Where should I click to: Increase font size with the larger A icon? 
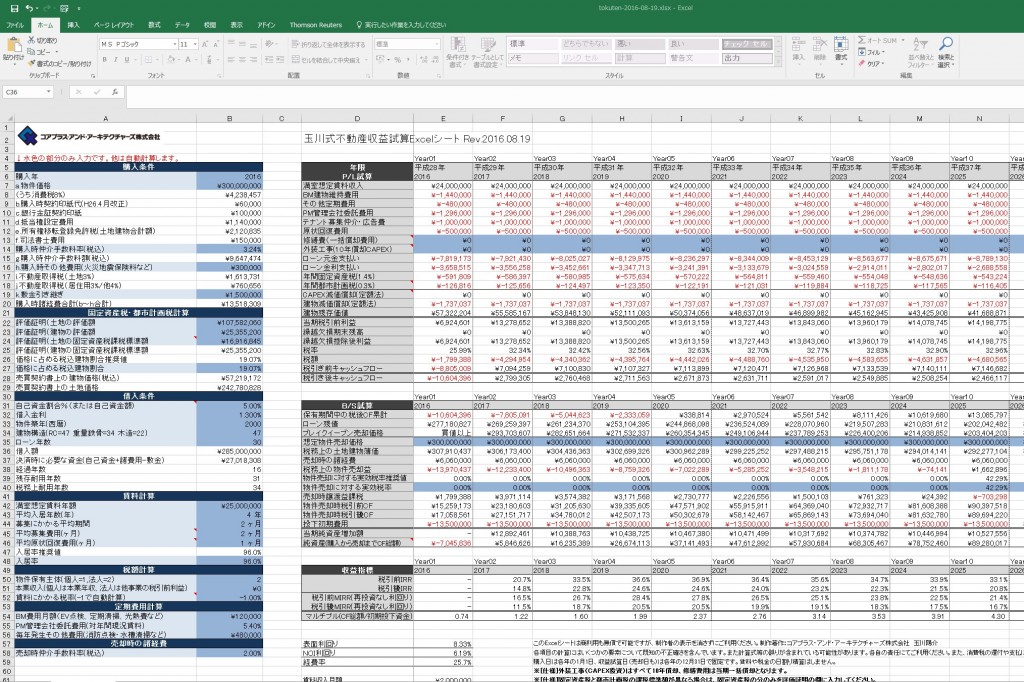205,44
